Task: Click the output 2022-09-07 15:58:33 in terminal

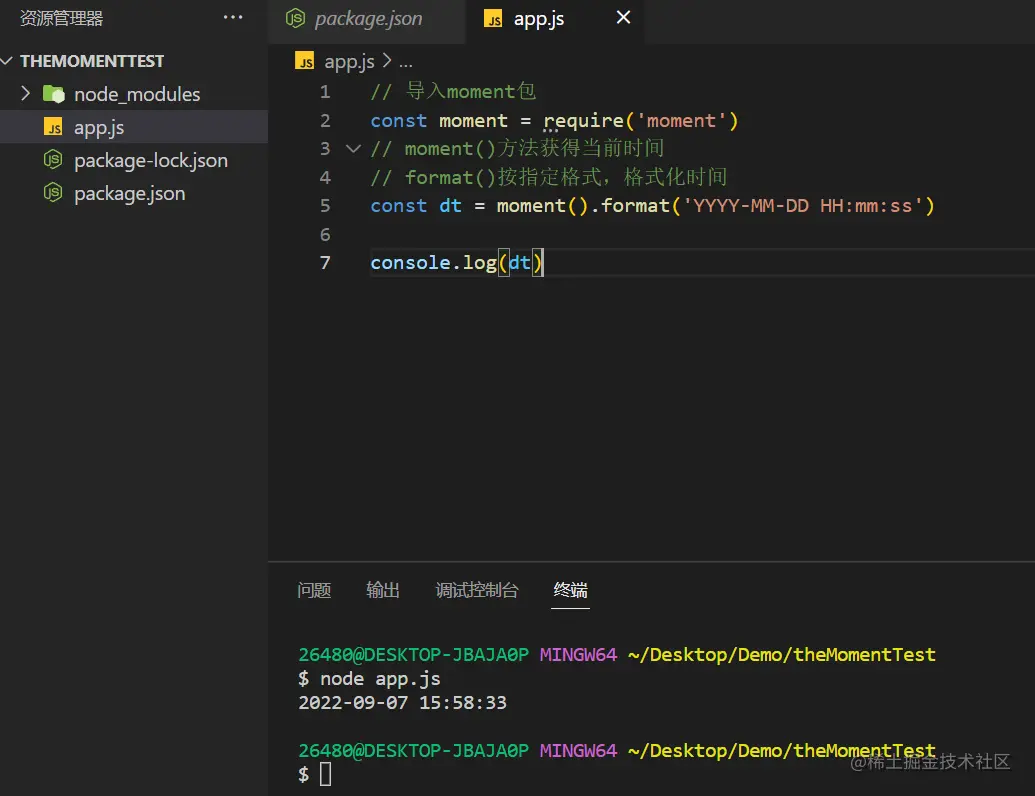Action: pyautogui.click(x=402, y=703)
